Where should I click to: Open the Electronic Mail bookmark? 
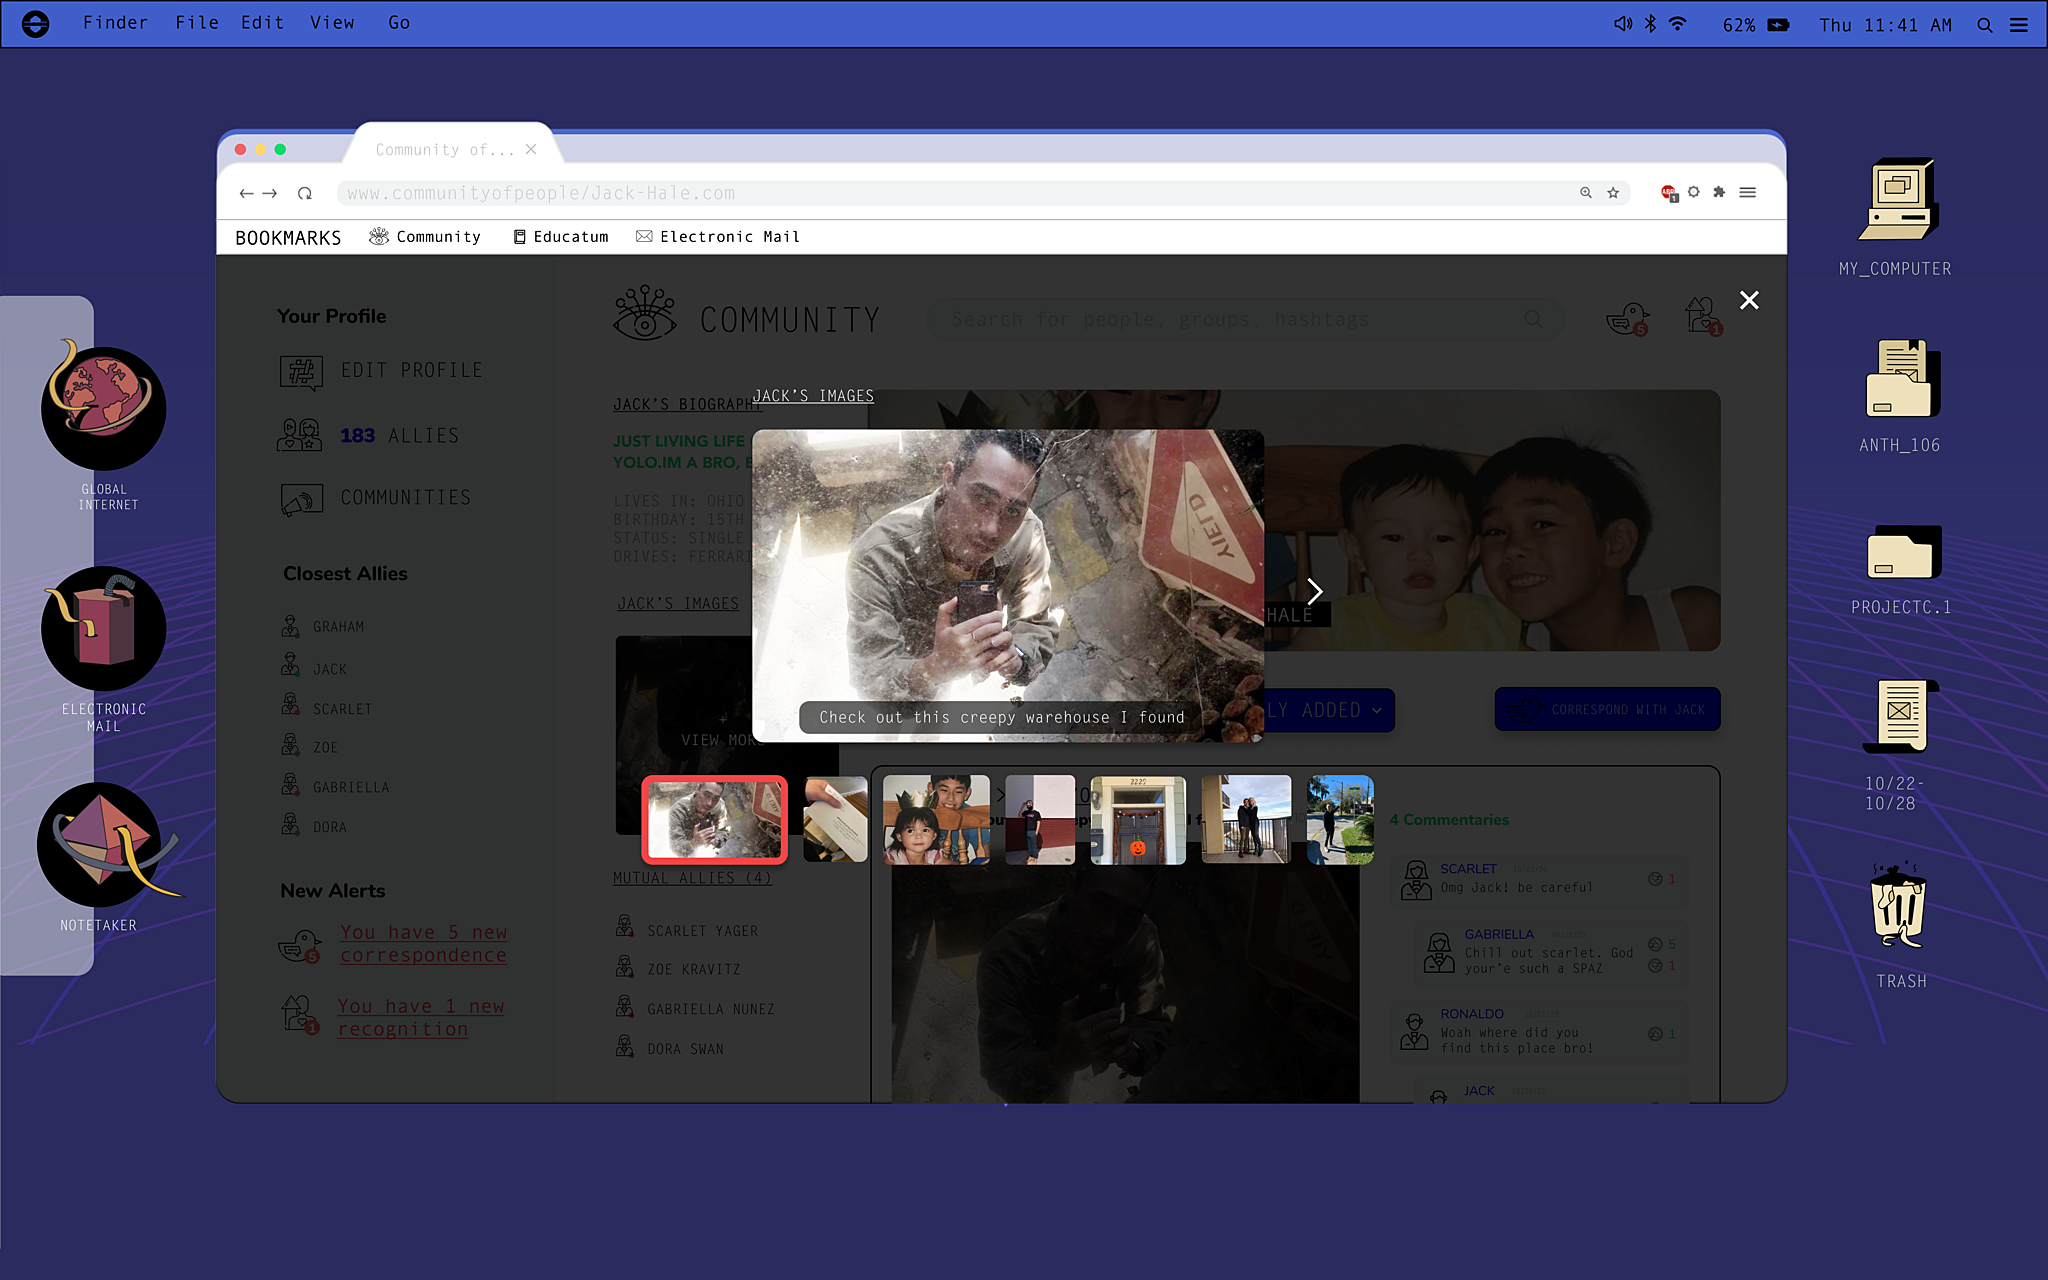[x=718, y=237]
